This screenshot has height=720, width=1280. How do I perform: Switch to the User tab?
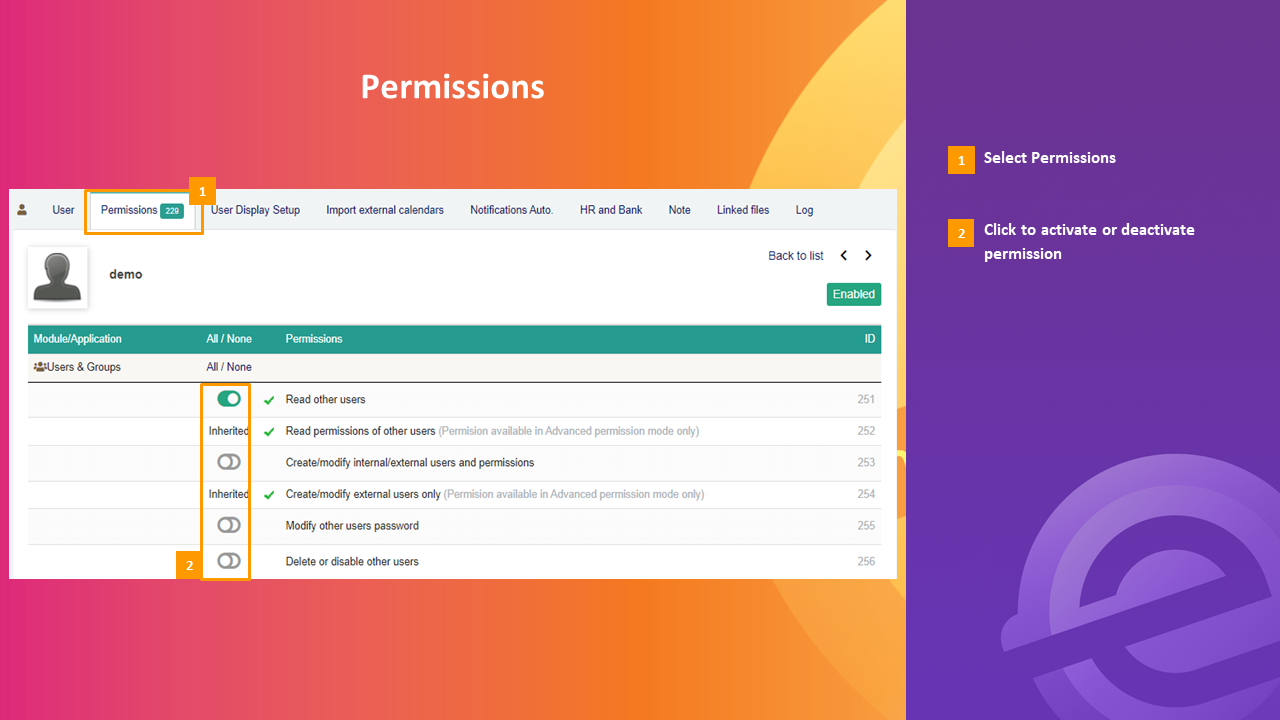point(63,210)
